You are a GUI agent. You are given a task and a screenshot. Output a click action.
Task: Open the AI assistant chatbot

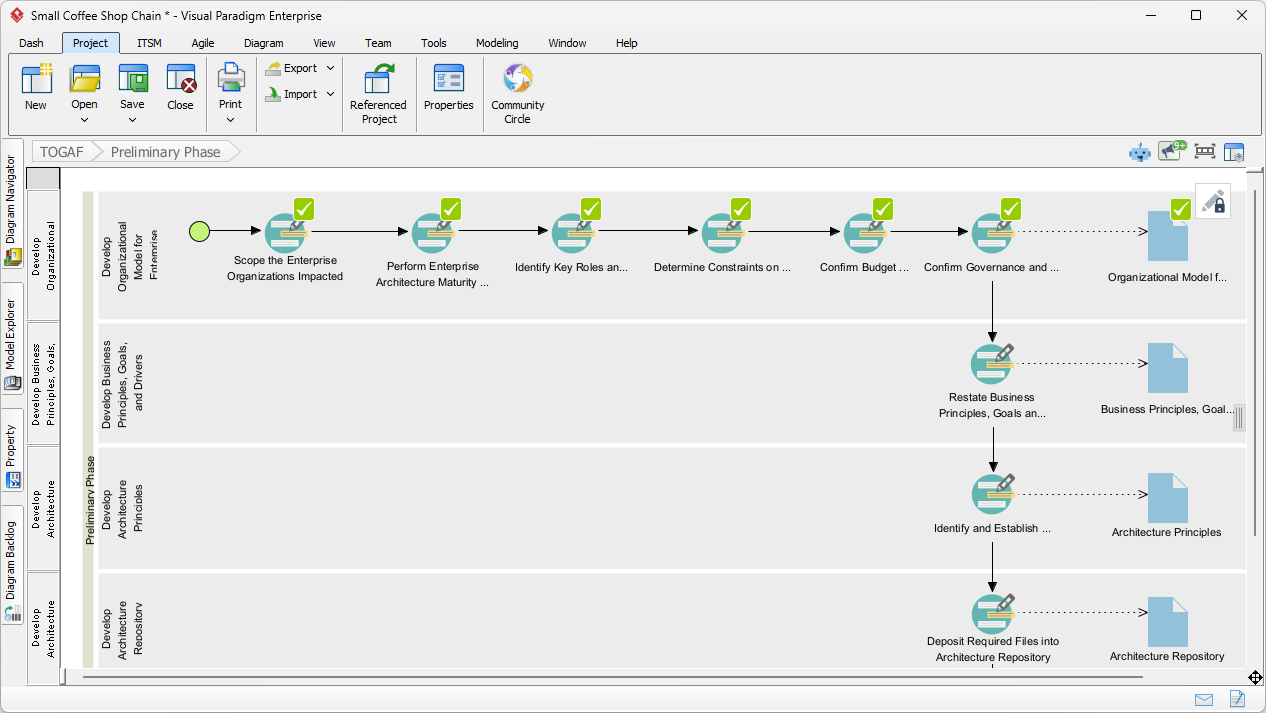coord(1140,151)
